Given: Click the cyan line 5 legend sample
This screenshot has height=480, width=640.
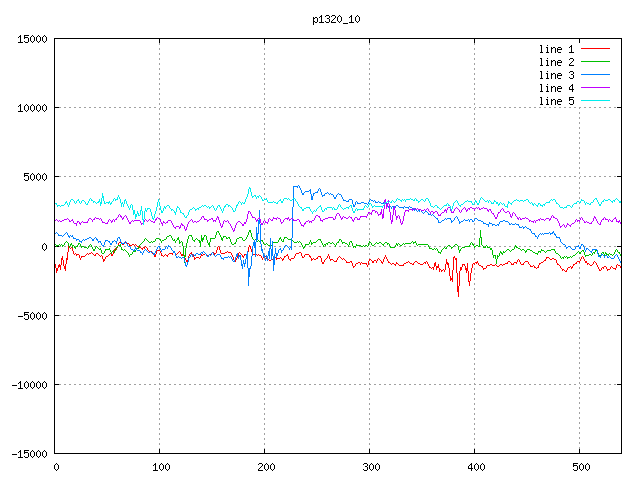Looking at the screenshot, I should tap(595, 101).
